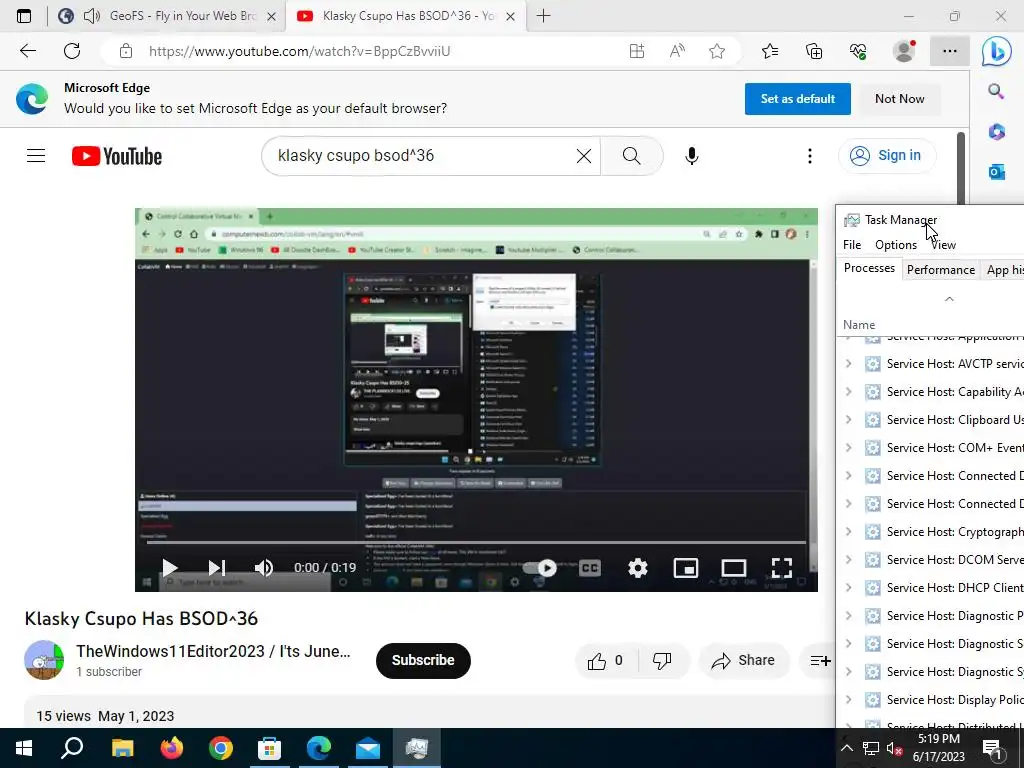The image size is (1024, 768).
Task: Click the site lock icon in address bar
Action: [126, 51]
